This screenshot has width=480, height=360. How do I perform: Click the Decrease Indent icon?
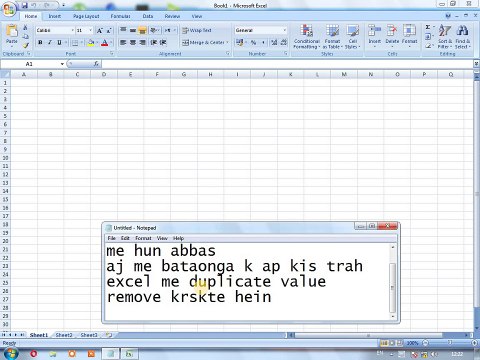(154, 42)
